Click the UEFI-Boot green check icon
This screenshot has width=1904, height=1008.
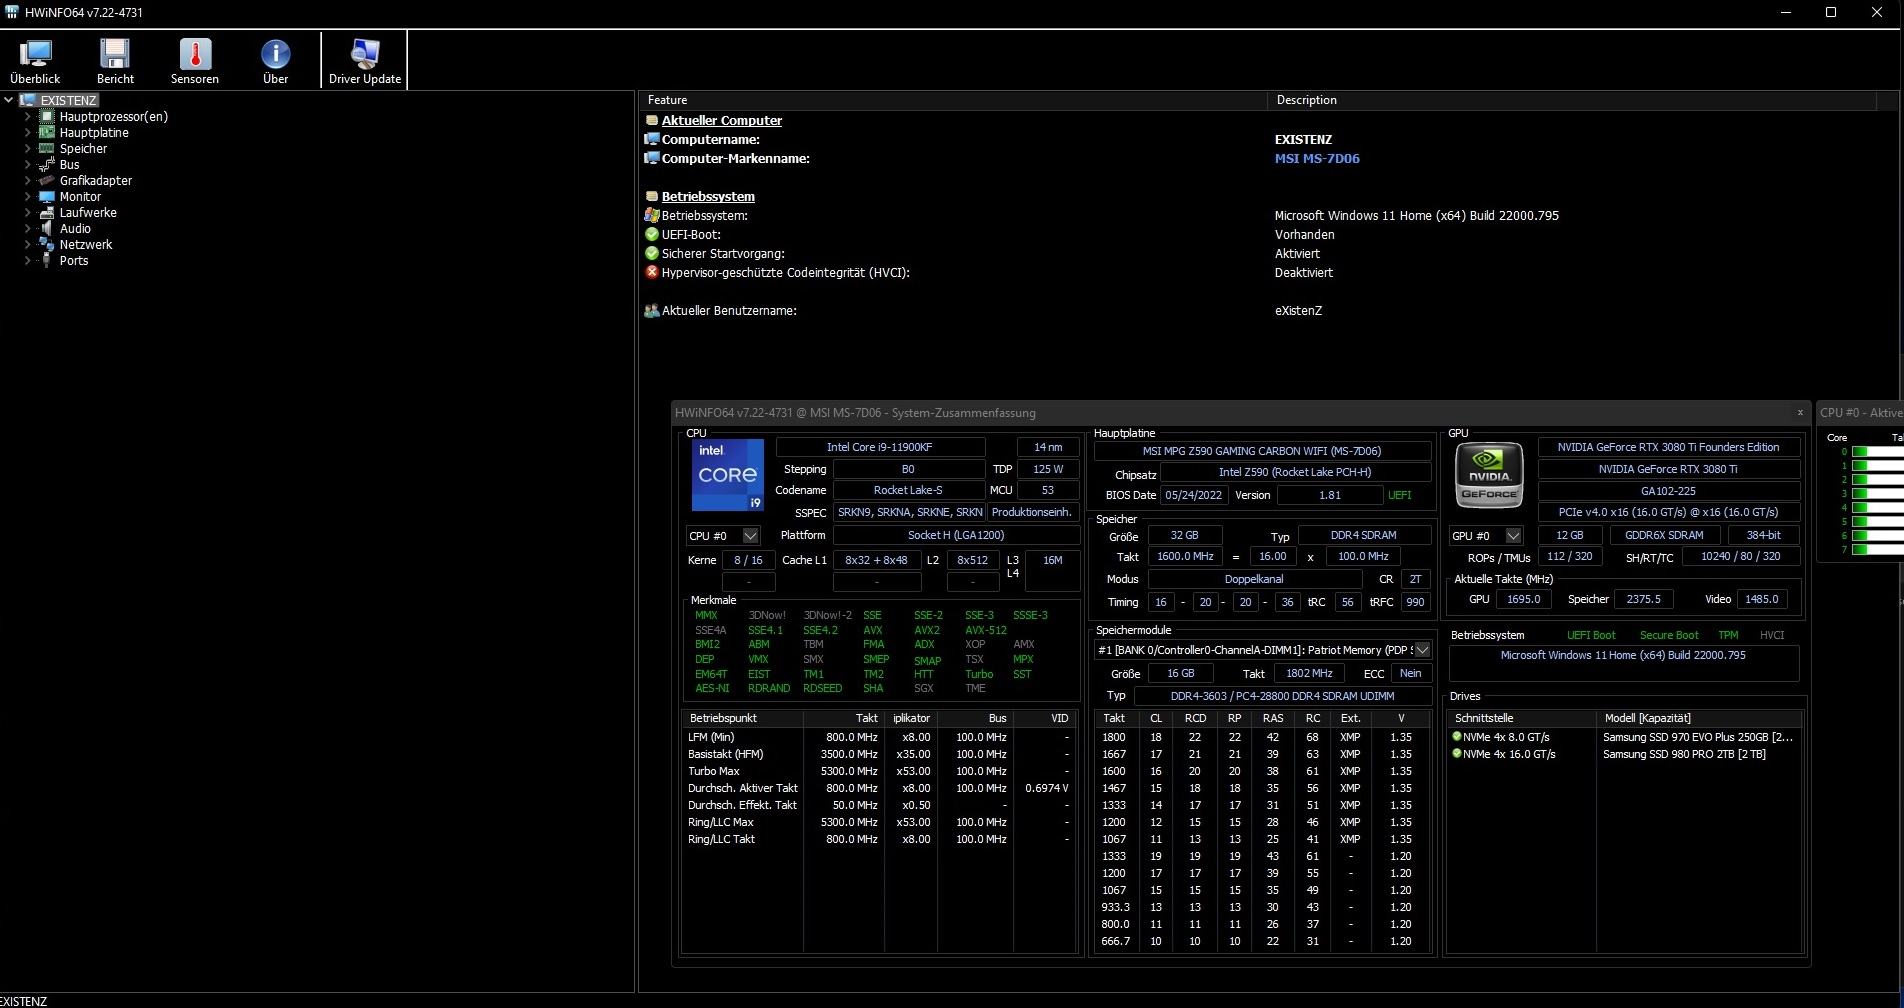click(652, 235)
